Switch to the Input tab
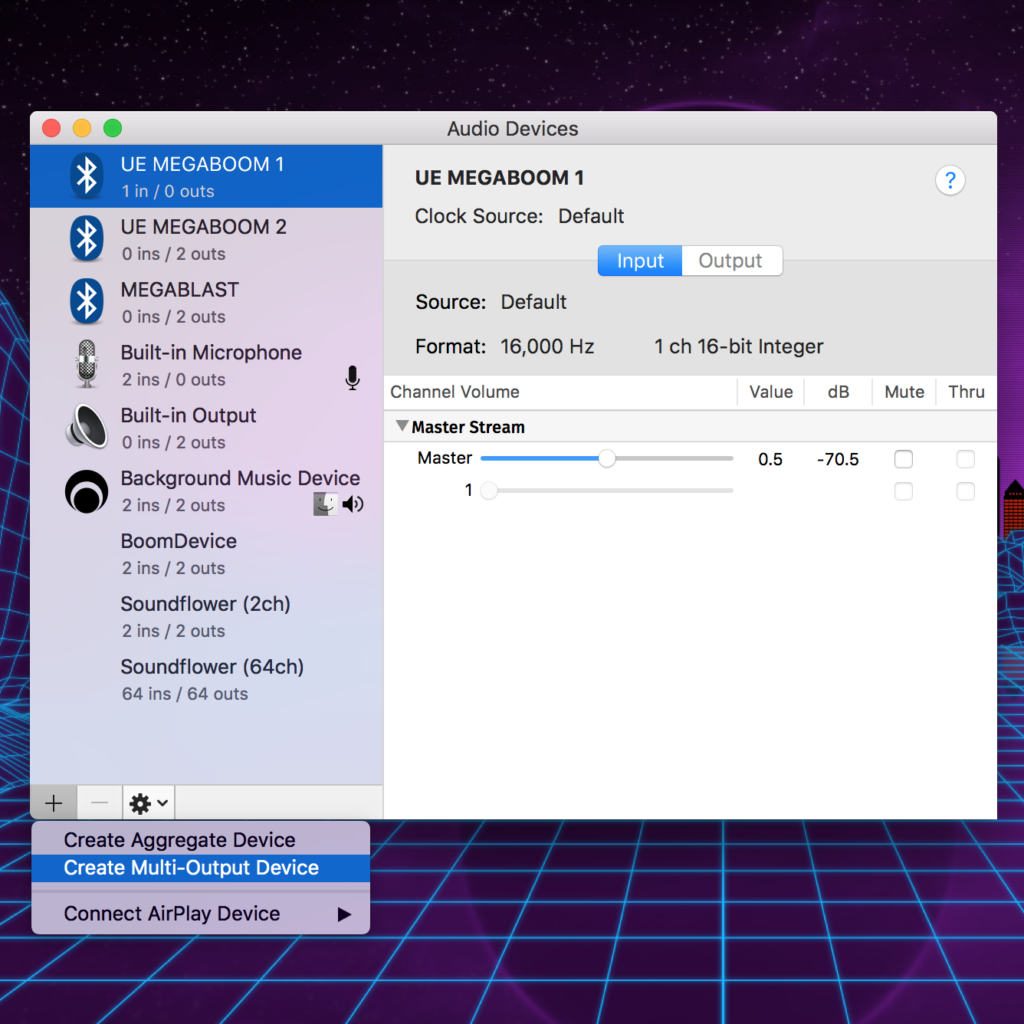Image resolution: width=1024 pixels, height=1024 pixels. (640, 261)
